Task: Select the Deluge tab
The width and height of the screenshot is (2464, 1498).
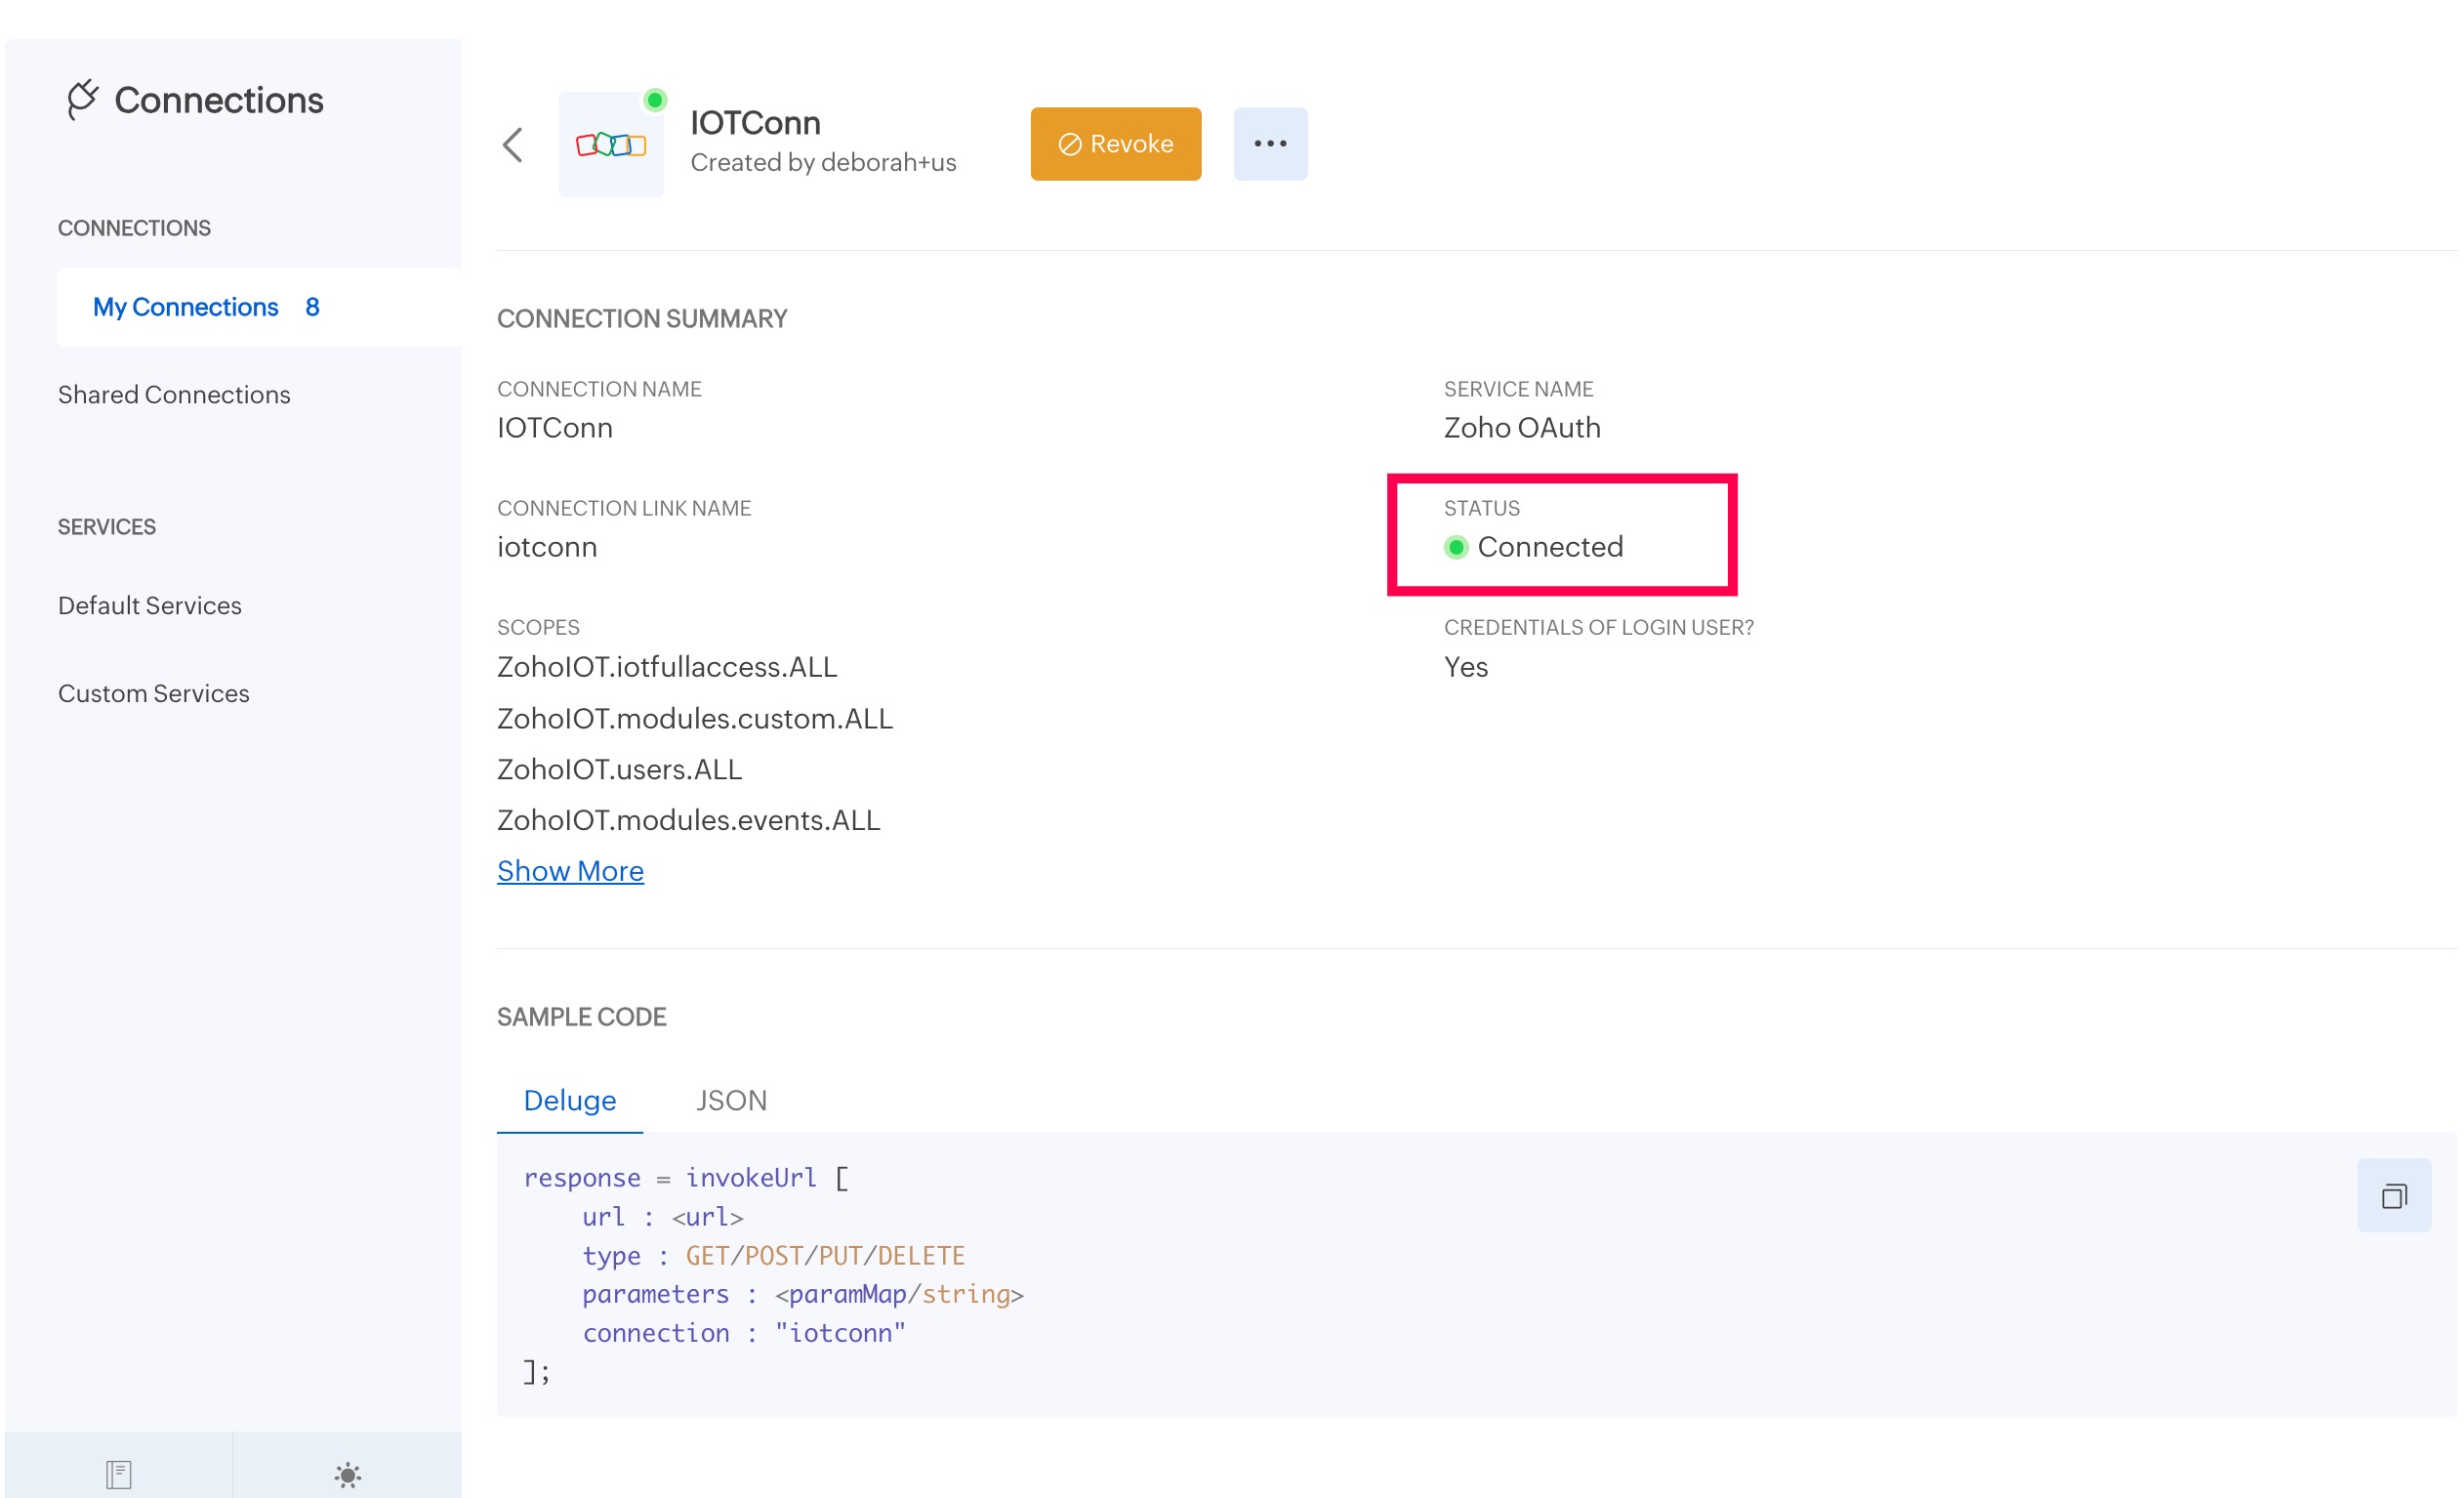Action: point(570,1100)
